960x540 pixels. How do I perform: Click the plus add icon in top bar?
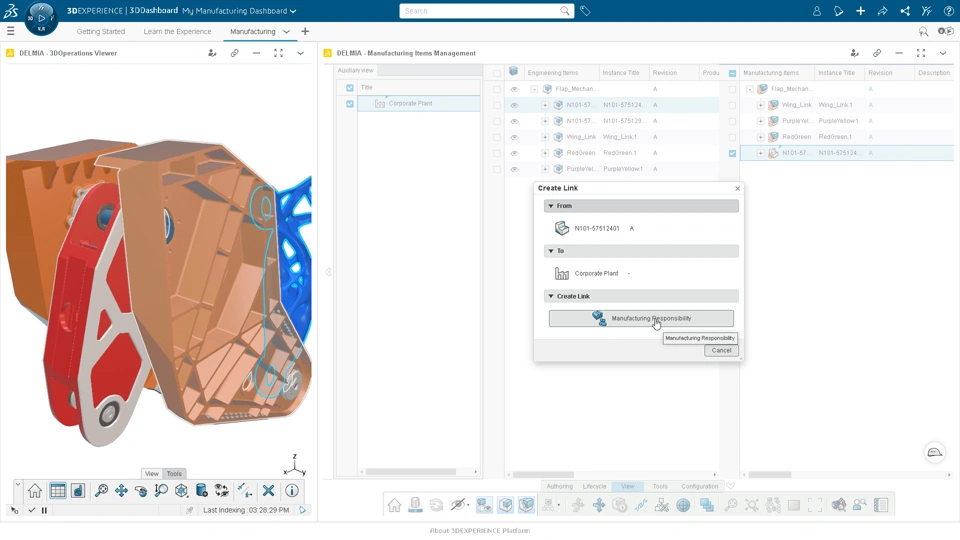click(860, 11)
